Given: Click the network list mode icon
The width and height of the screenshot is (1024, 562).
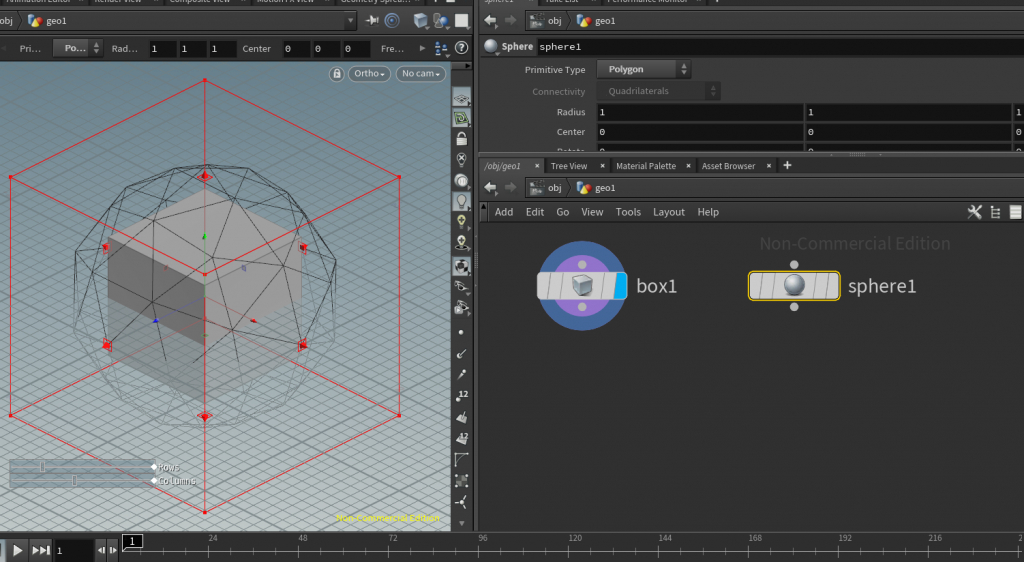Looking at the screenshot, I should pos(995,212).
